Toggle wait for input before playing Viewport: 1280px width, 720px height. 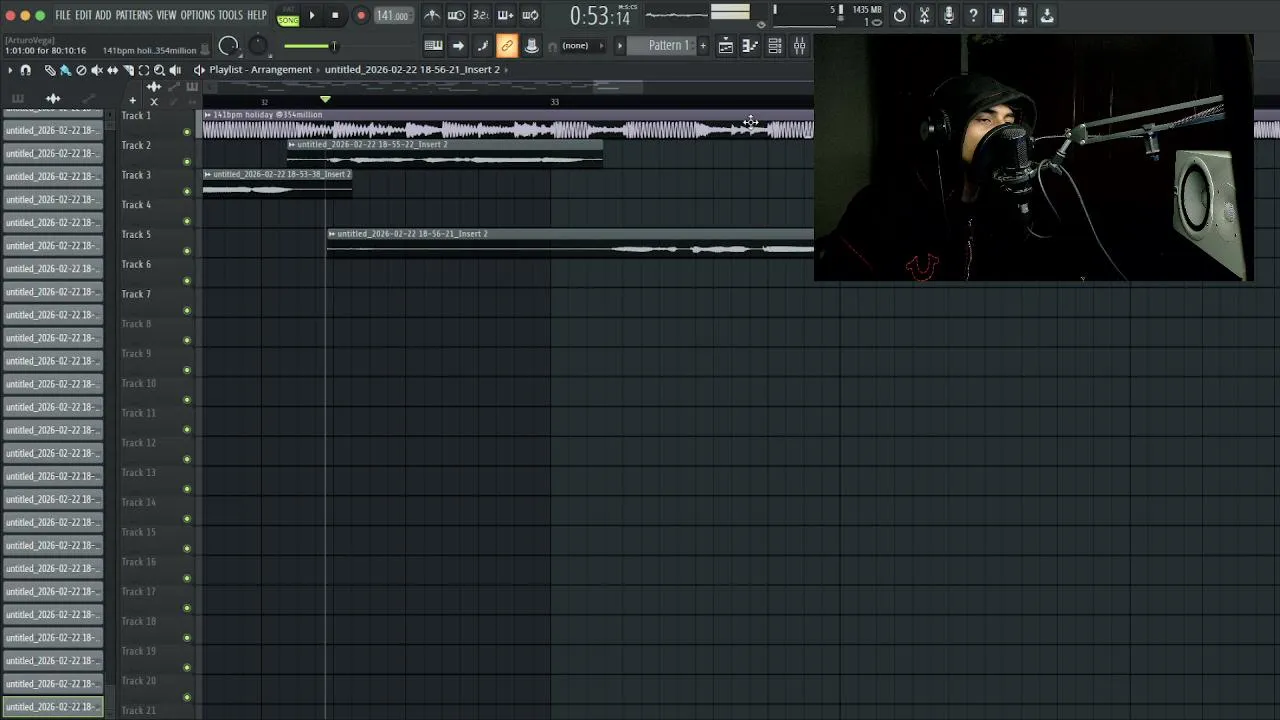coord(456,15)
